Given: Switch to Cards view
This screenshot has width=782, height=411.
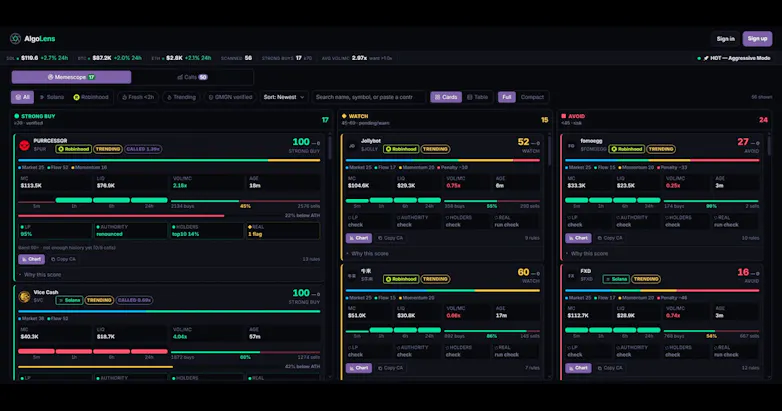Looking at the screenshot, I should click(x=446, y=97).
